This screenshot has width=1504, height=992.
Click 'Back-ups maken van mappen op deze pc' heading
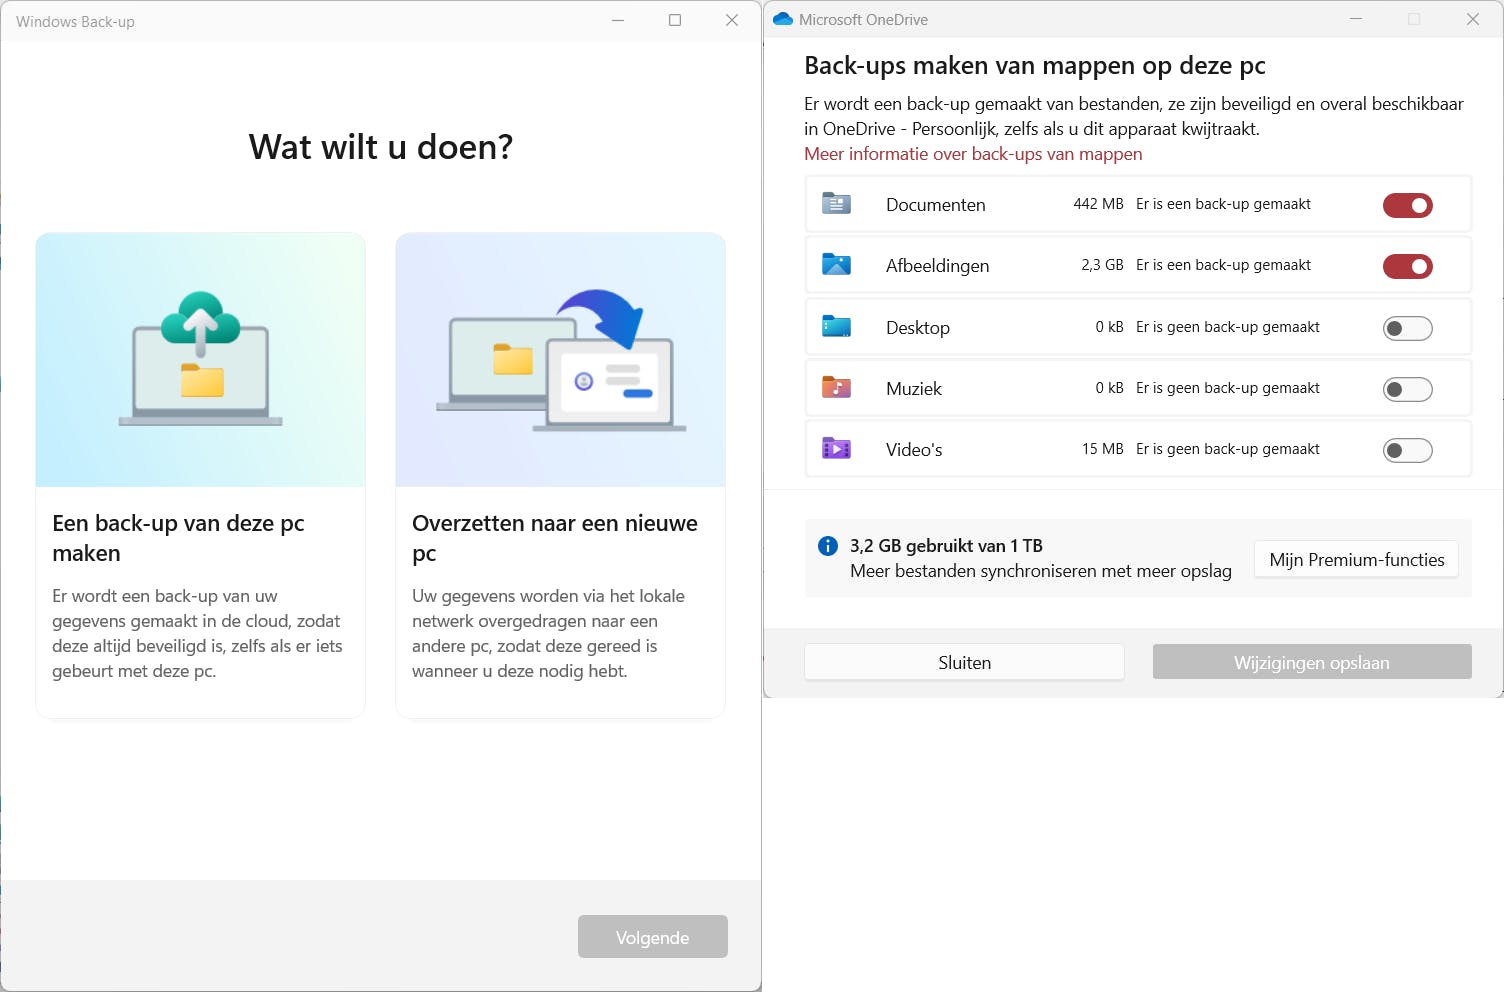coord(1035,66)
